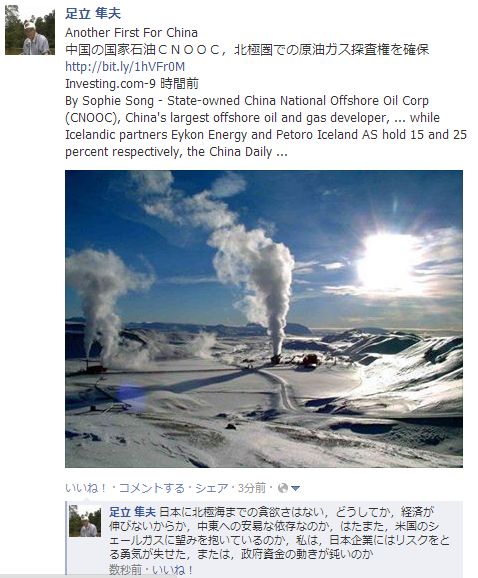Open the 数秒前 comment timestamp
Image resolution: width=478 pixels, height=578 pixels.
125,570
